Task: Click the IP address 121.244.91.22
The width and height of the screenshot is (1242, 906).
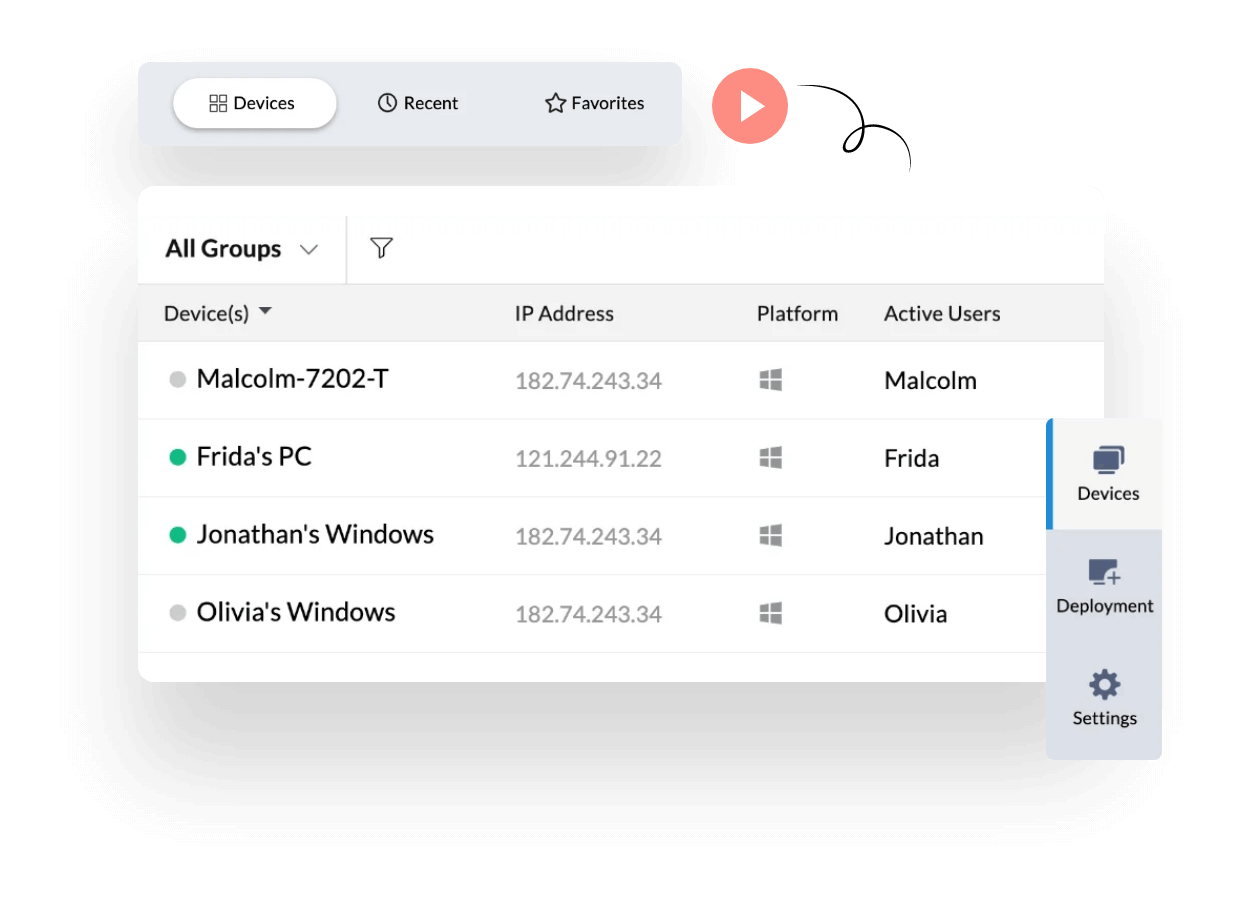Action: pyautogui.click(x=588, y=459)
